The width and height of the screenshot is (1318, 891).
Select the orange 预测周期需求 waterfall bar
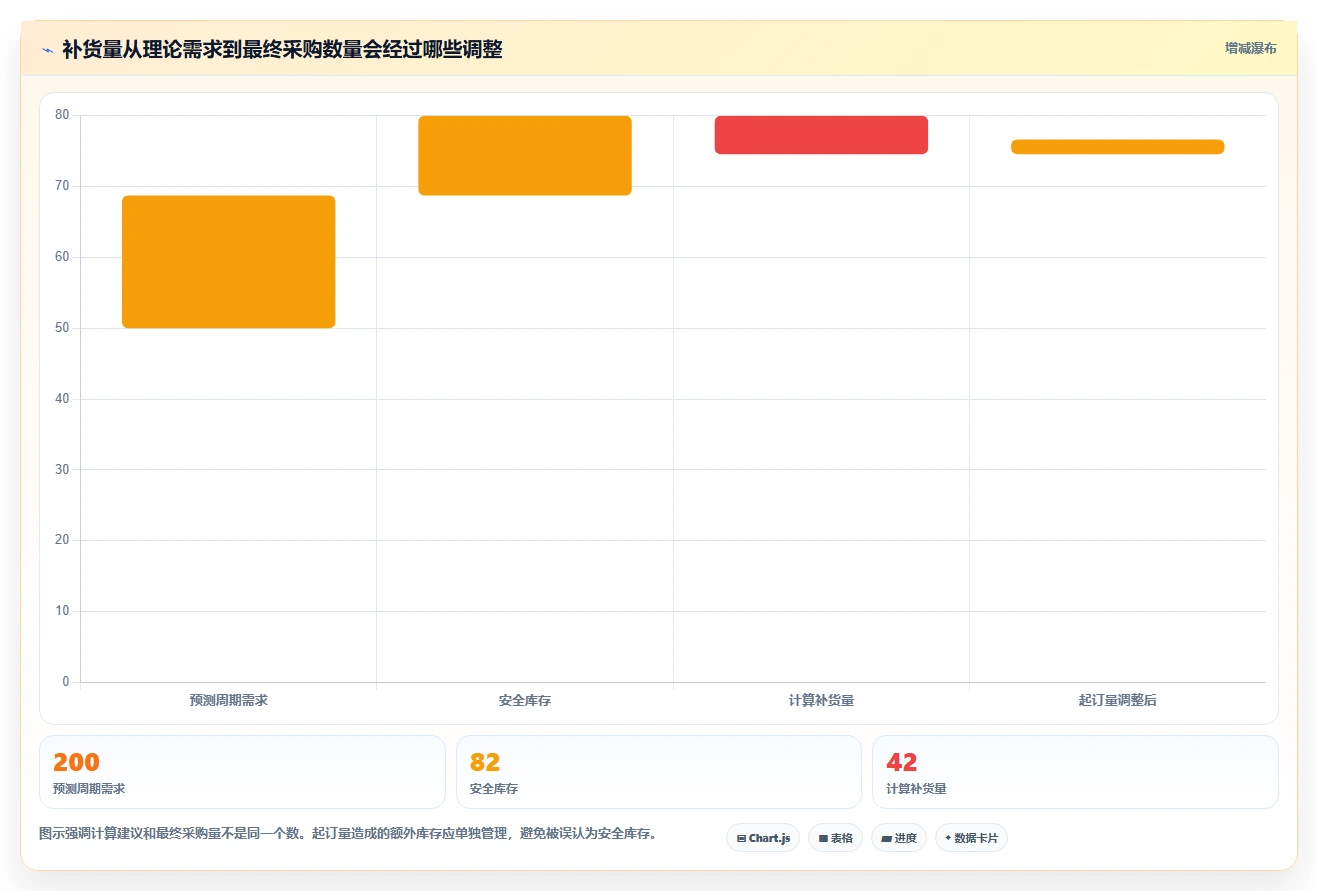[x=228, y=262]
